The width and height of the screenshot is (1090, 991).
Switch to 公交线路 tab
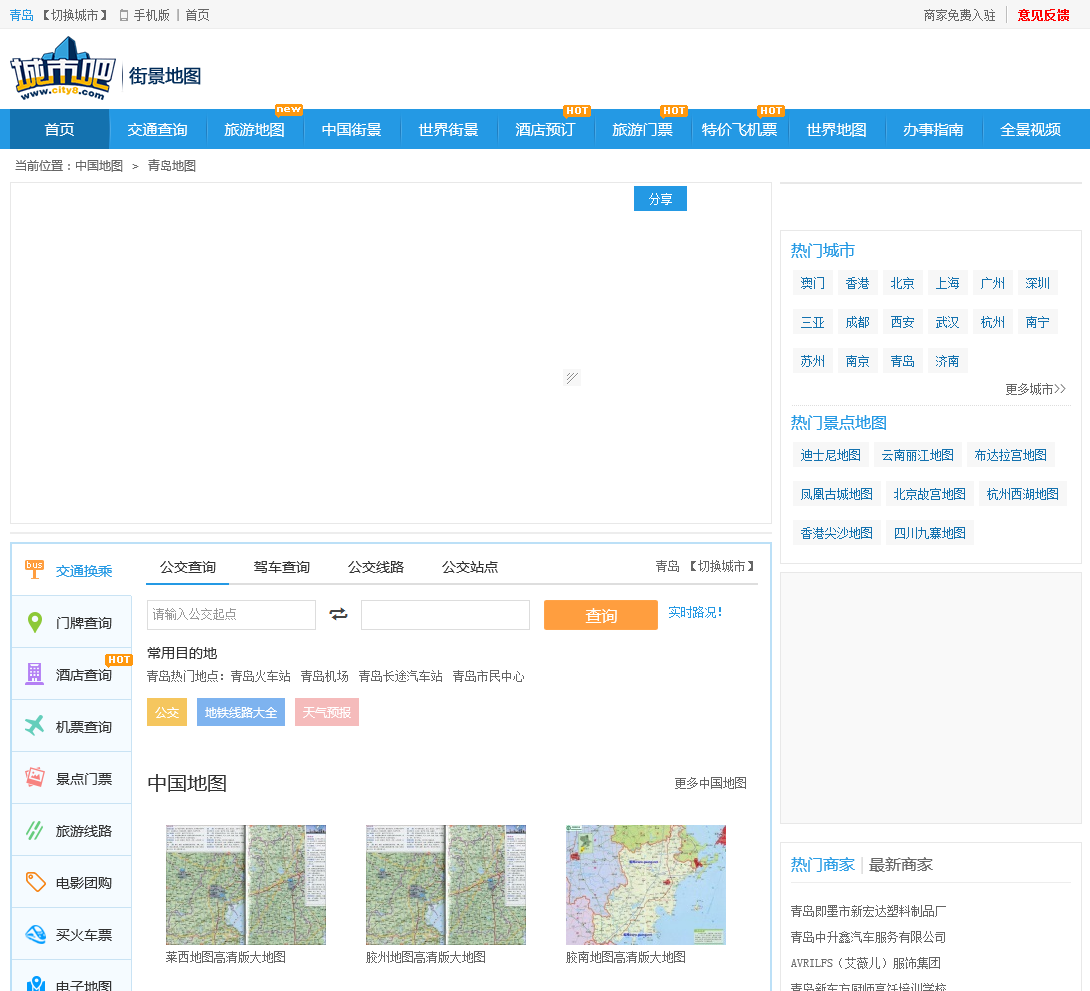(x=376, y=567)
